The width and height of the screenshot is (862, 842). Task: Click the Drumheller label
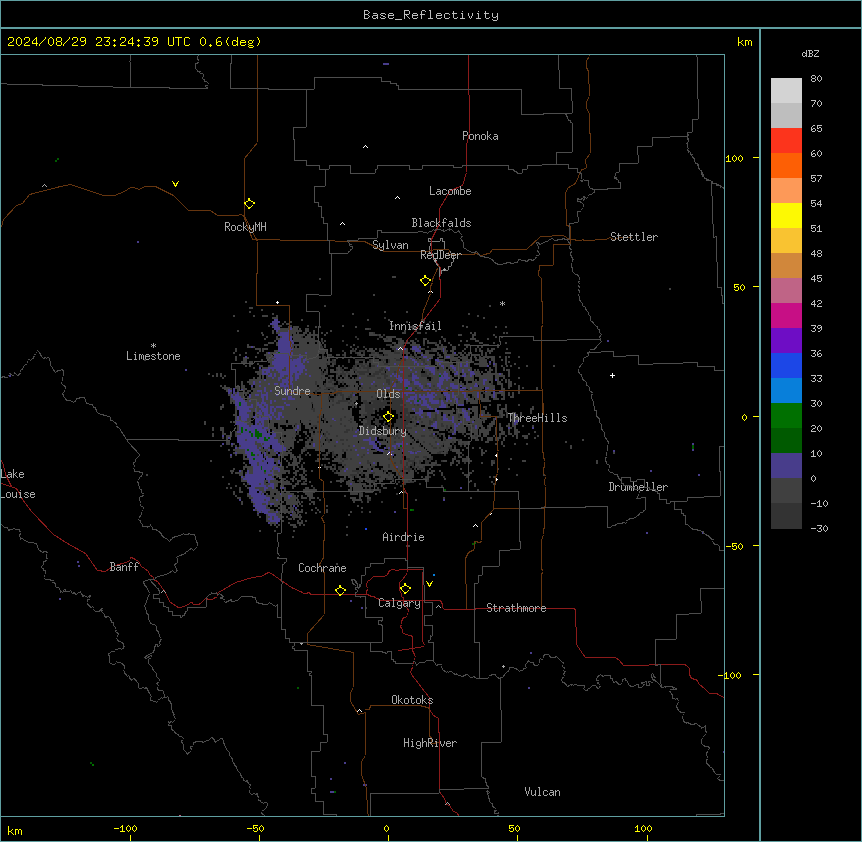638,487
